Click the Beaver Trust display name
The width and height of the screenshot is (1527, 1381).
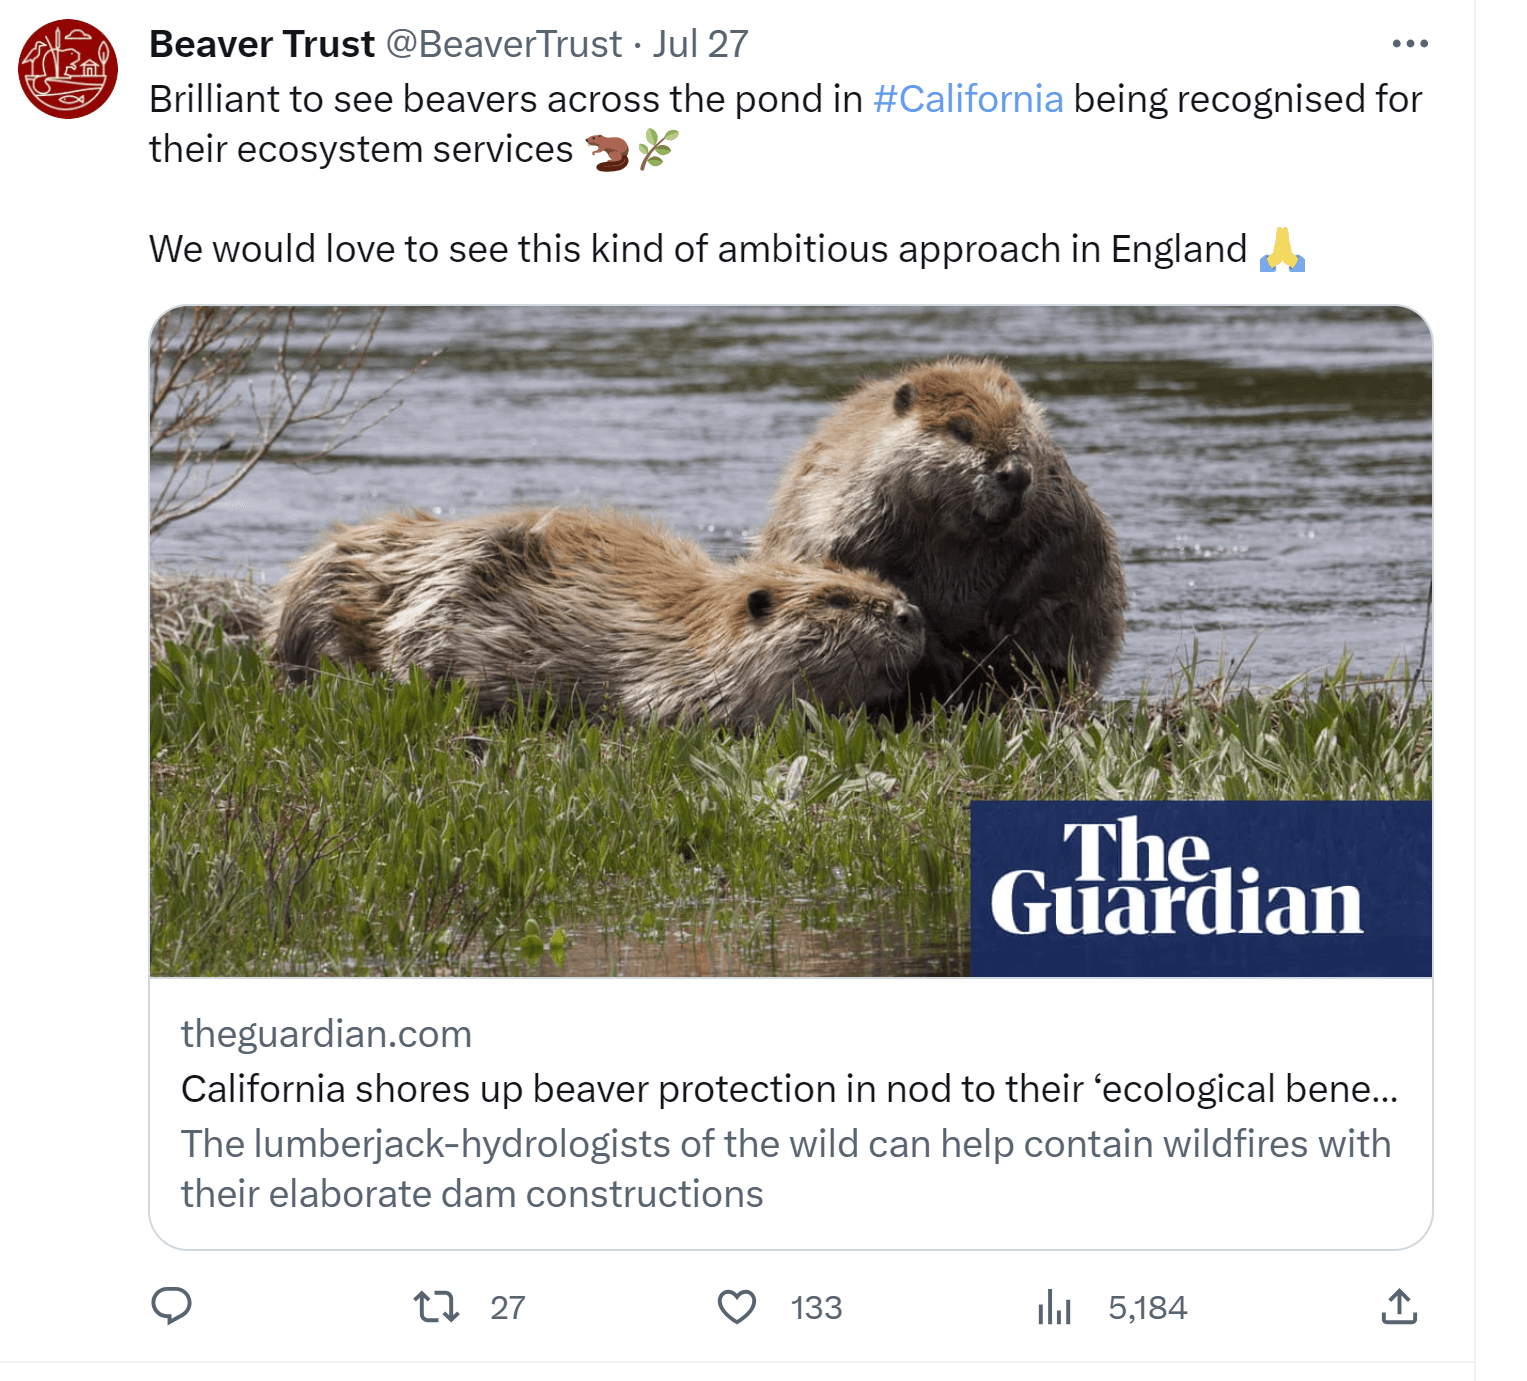pos(261,44)
